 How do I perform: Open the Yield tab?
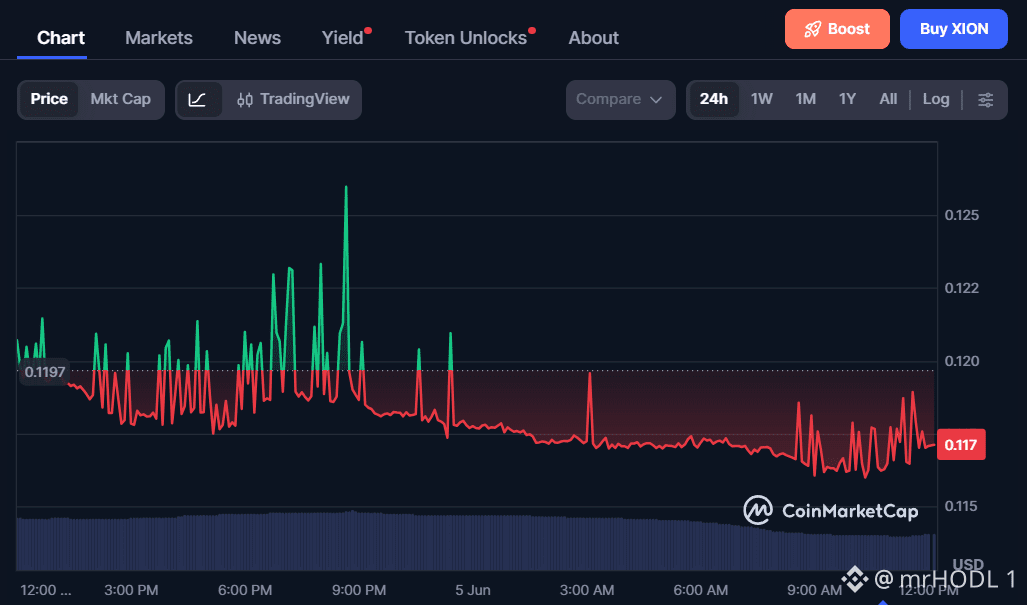click(x=343, y=38)
